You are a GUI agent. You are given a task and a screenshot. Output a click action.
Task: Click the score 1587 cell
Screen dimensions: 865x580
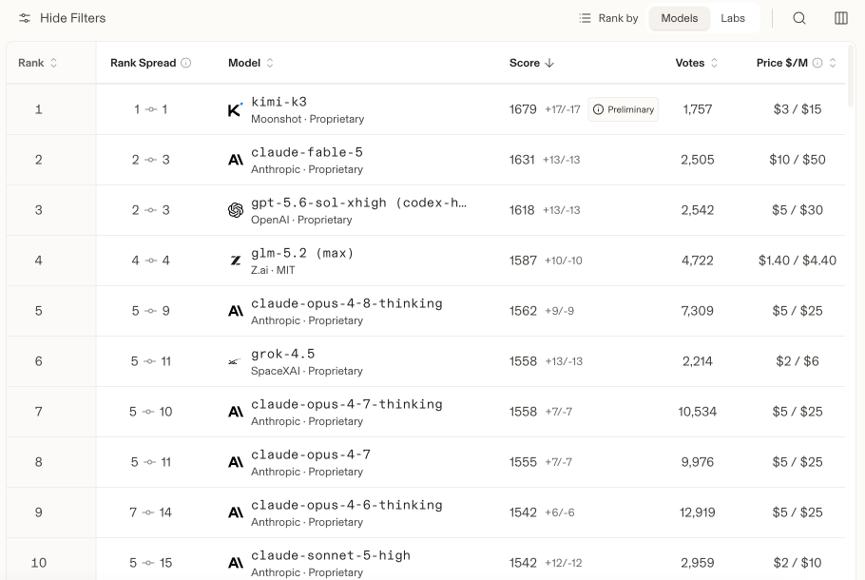[x=522, y=260]
